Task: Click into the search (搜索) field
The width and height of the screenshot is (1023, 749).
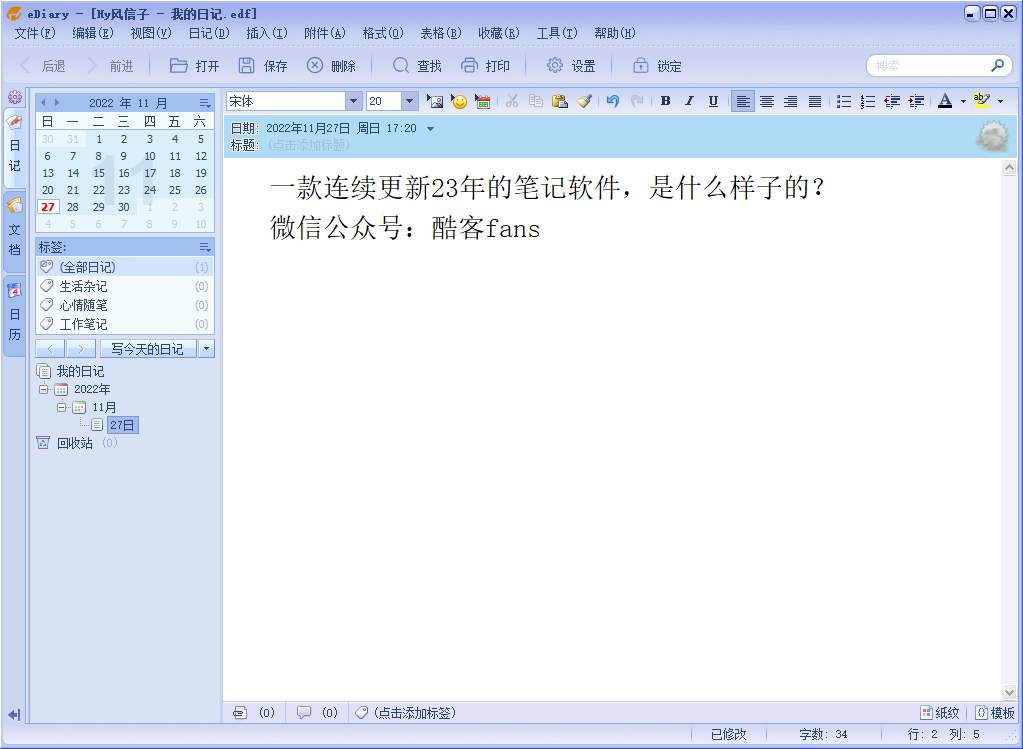Action: (x=930, y=66)
